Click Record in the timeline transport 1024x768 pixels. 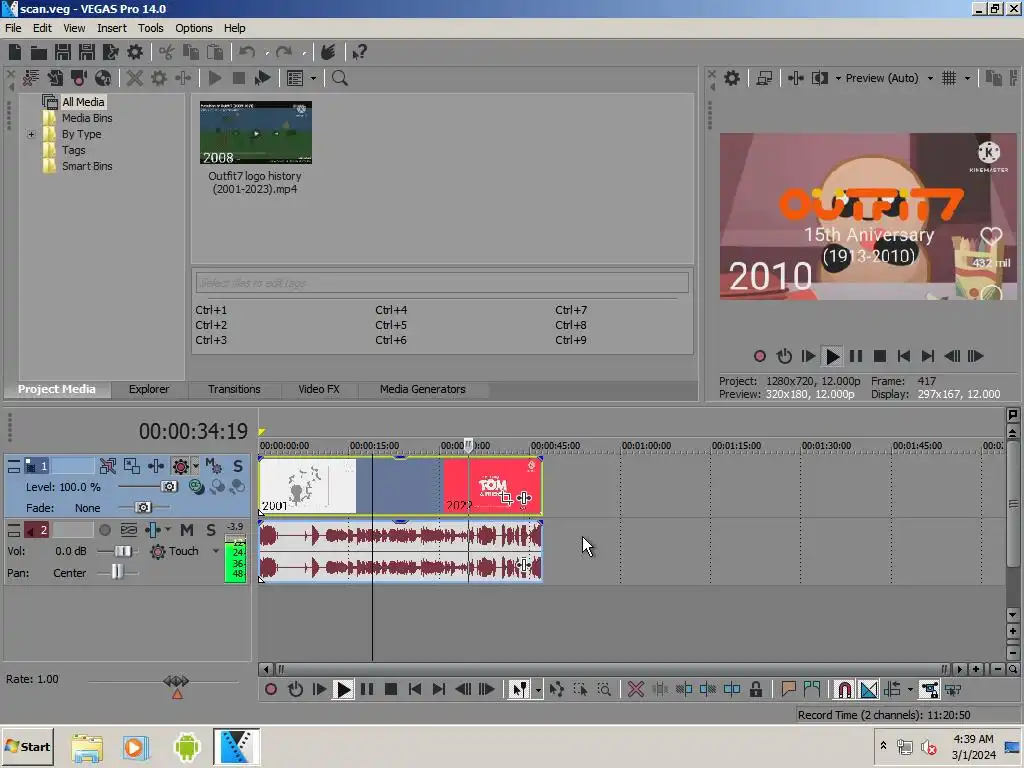[x=270, y=690]
